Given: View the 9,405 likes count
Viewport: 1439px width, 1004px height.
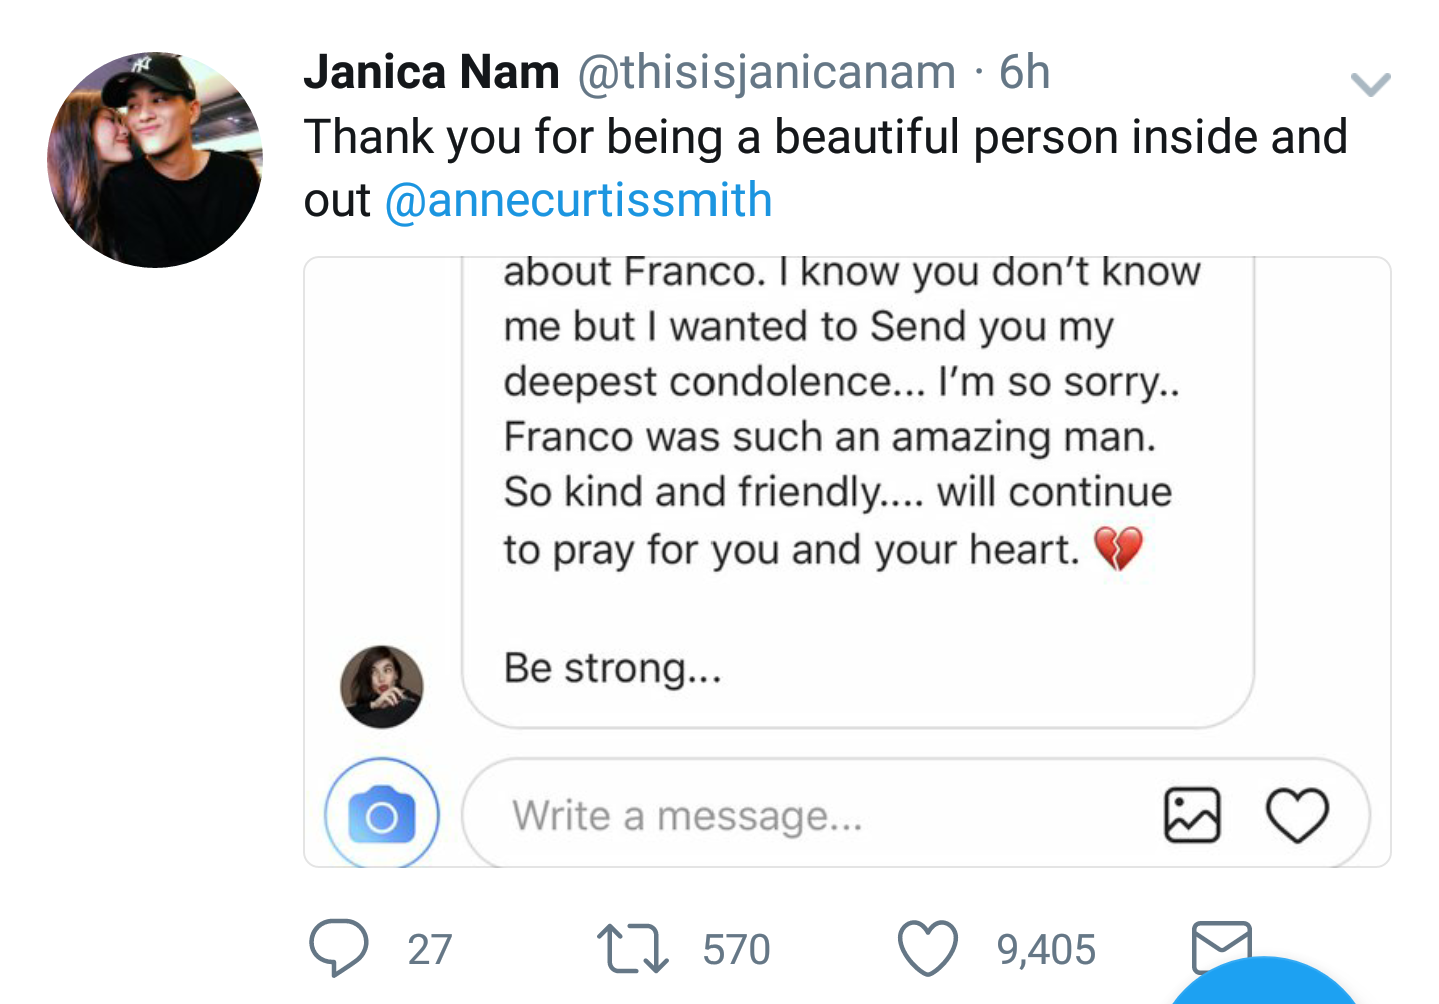Looking at the screenshot, I should tap(1046, 949).
